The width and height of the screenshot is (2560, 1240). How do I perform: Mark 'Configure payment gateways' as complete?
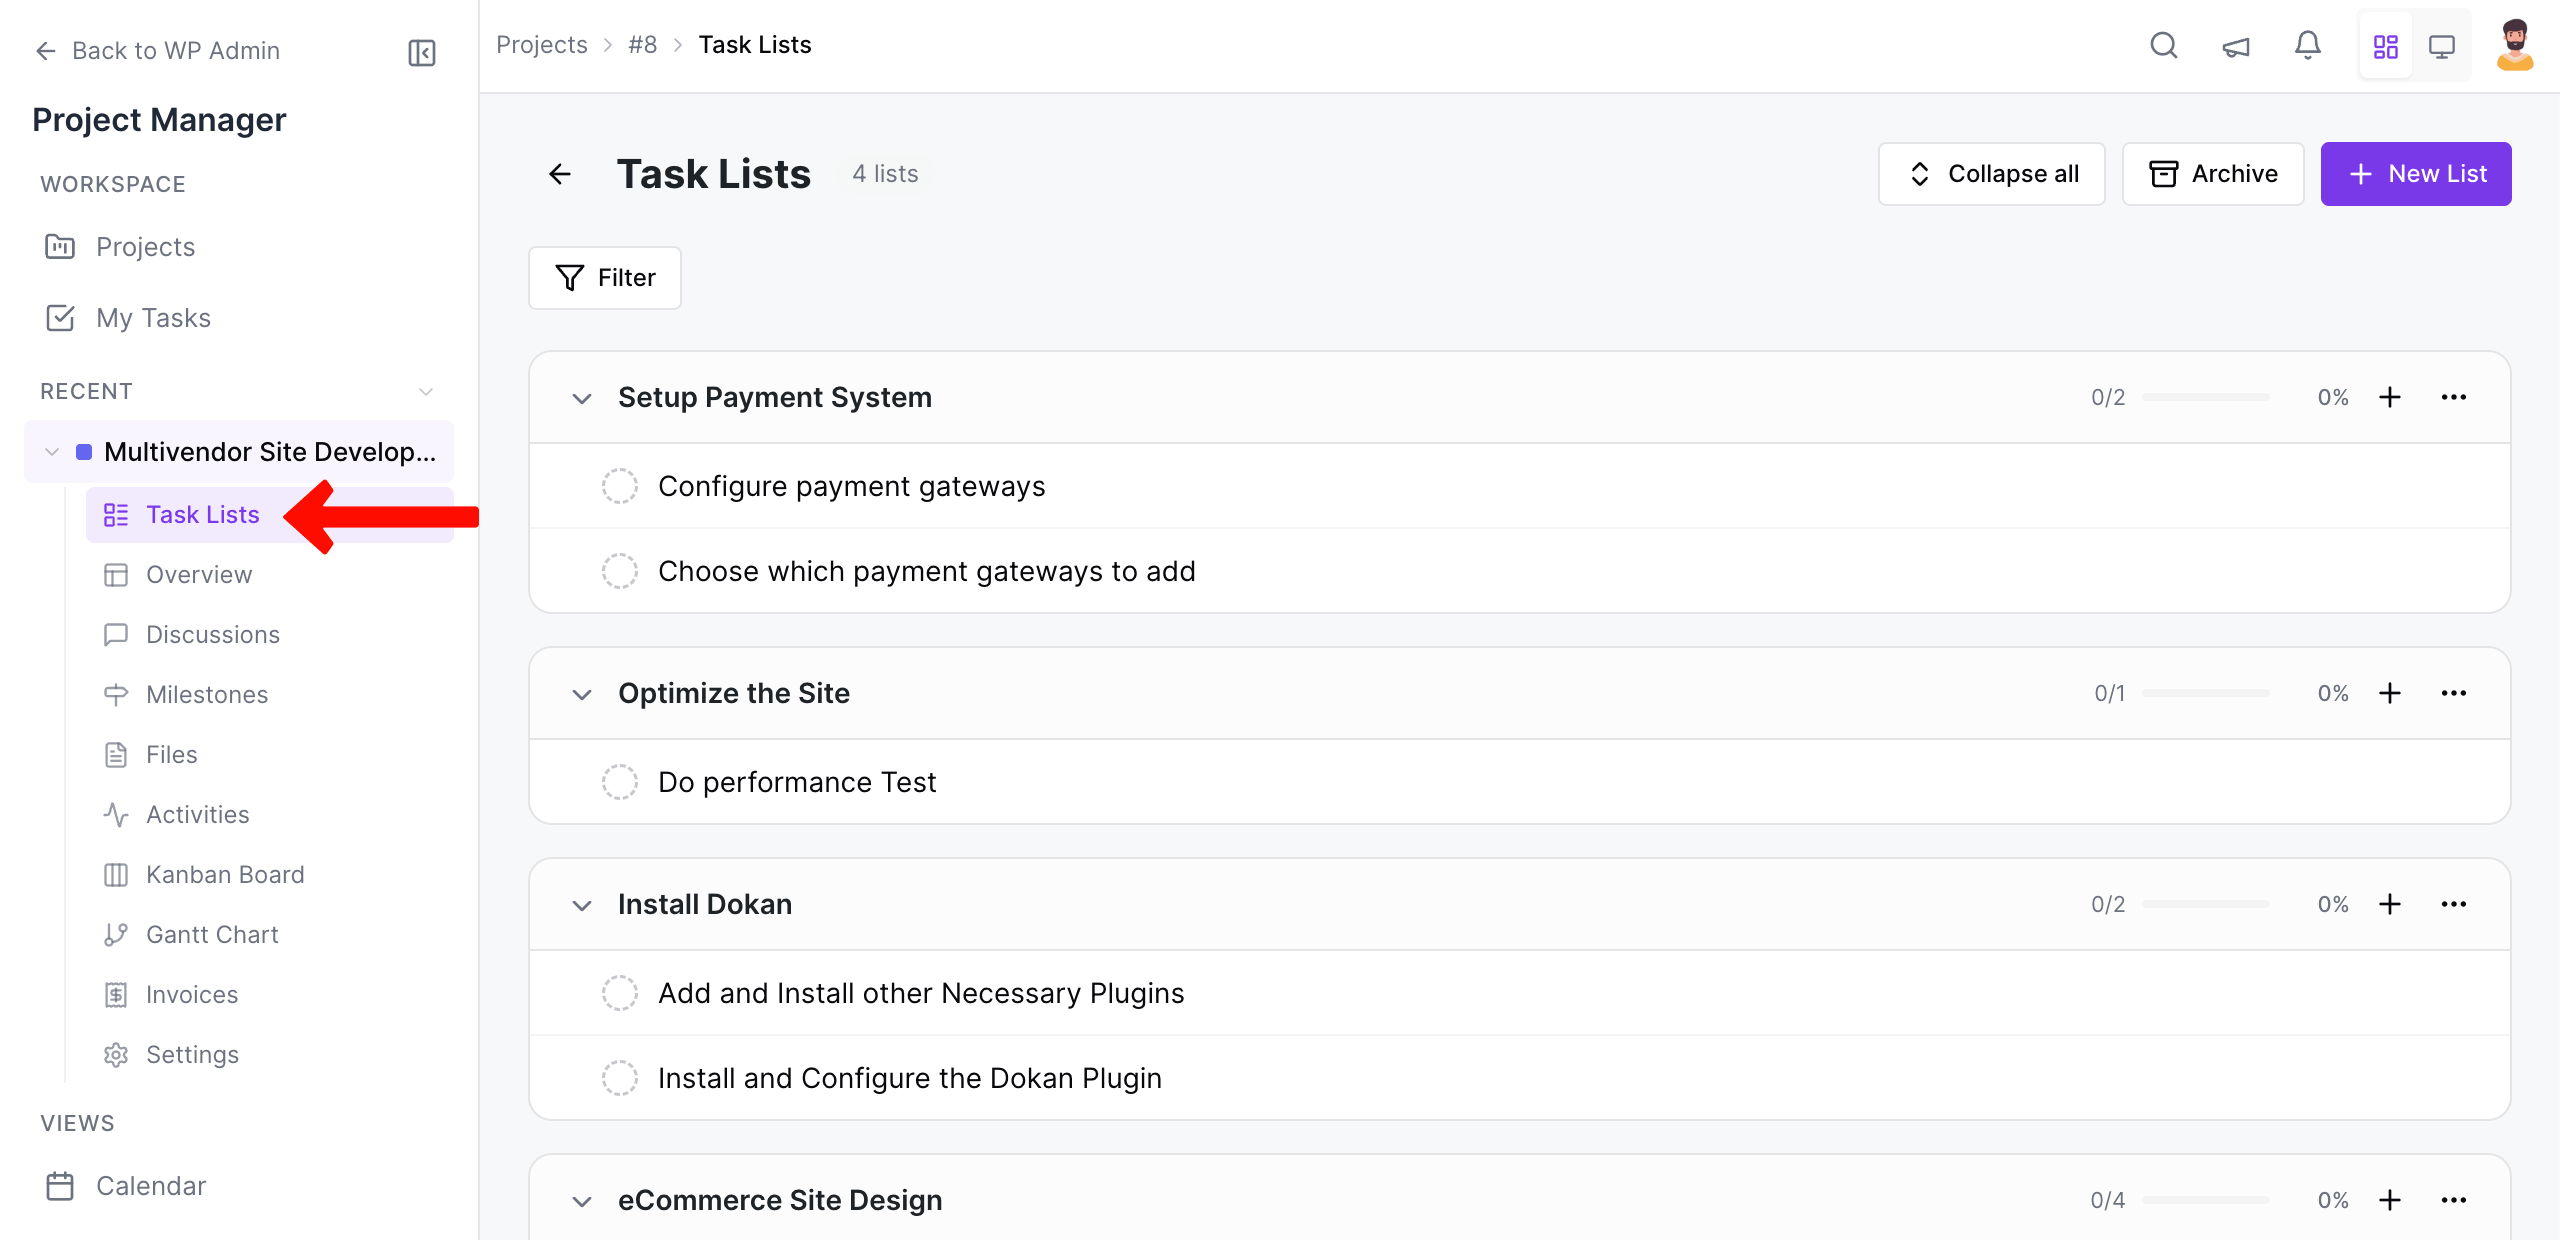pyautogui.click(x=620, y=485)
